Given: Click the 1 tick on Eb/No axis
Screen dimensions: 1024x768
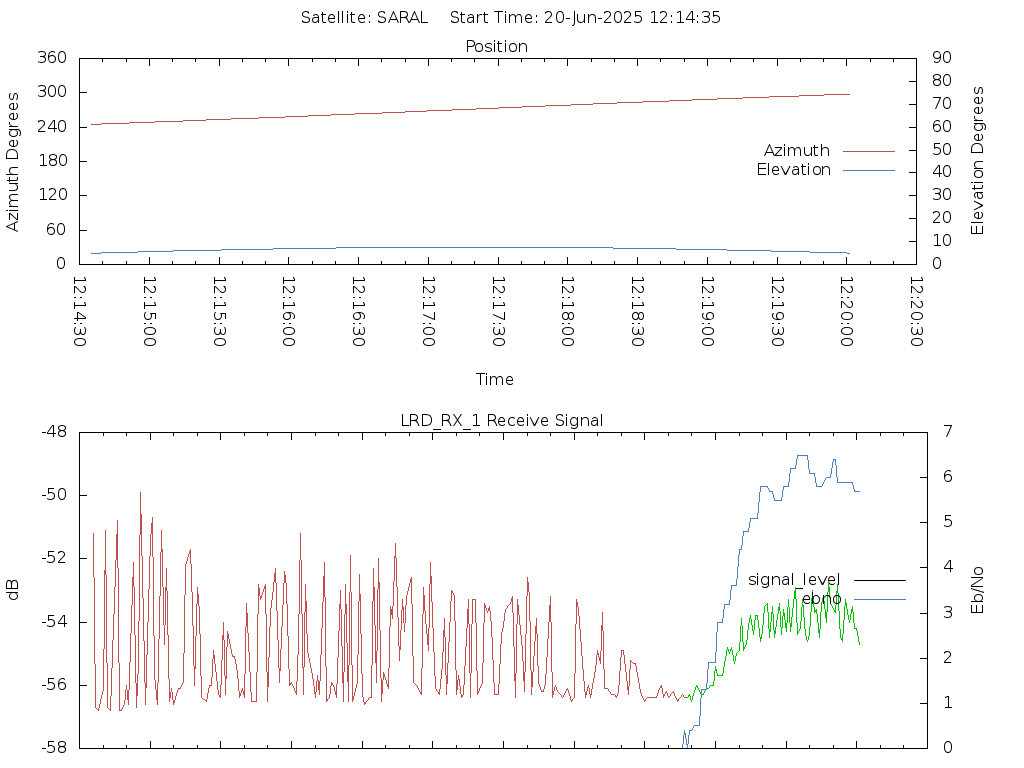Looking at the screenshot, I should pyautogui.click(x=948, y=703).
